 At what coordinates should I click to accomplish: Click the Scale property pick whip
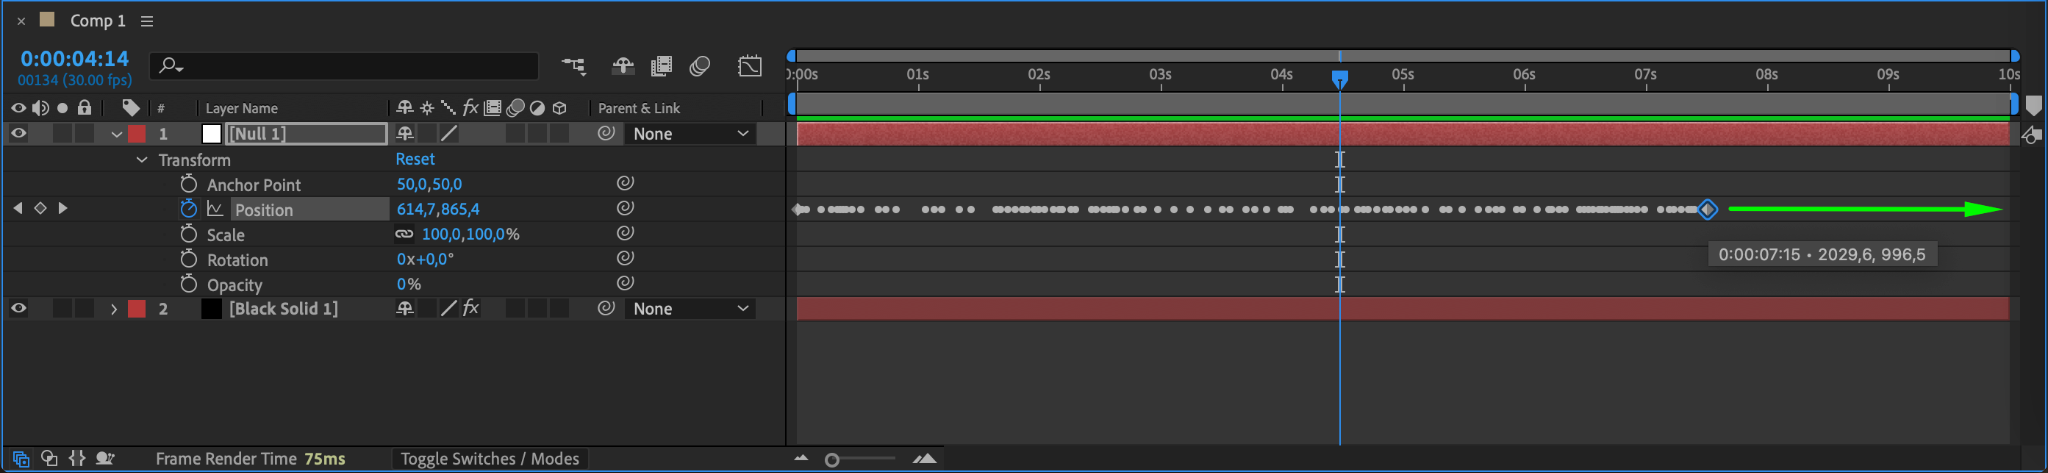click(x=625, y=233)
